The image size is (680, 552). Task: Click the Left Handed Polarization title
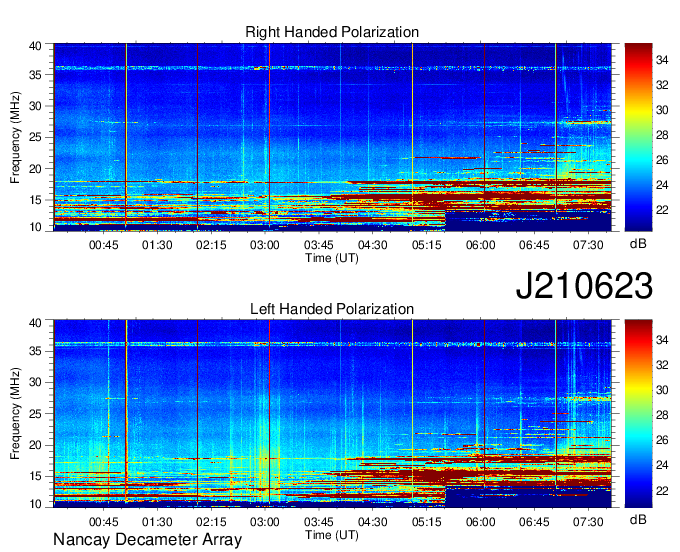[332, 309]
